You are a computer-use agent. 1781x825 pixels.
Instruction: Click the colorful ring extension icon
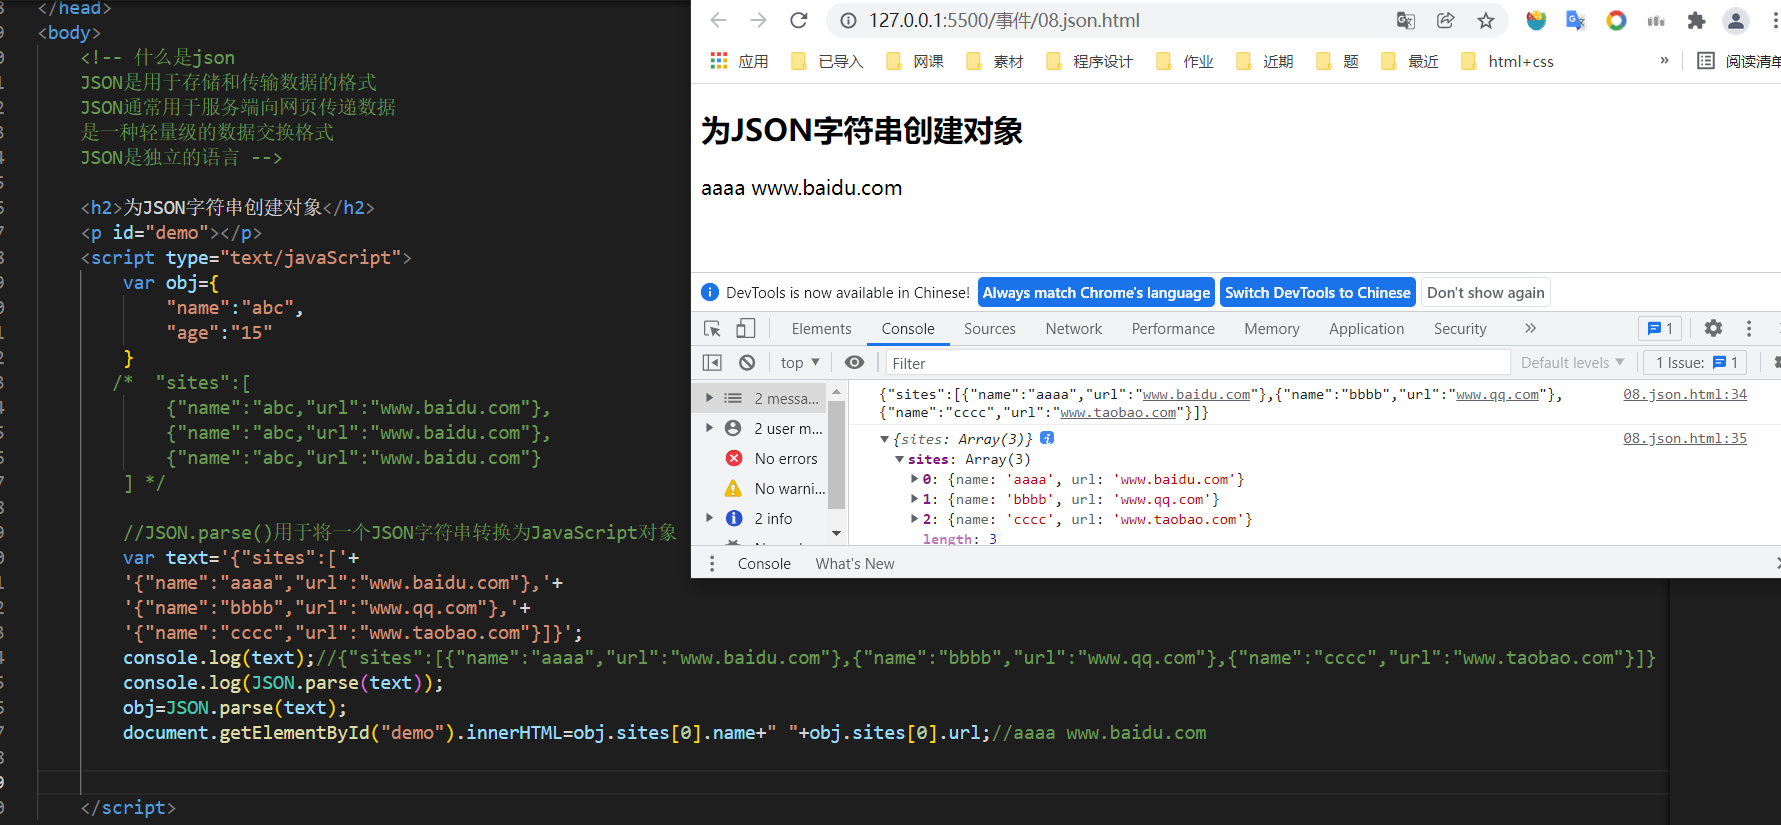tap(1616, 20)
